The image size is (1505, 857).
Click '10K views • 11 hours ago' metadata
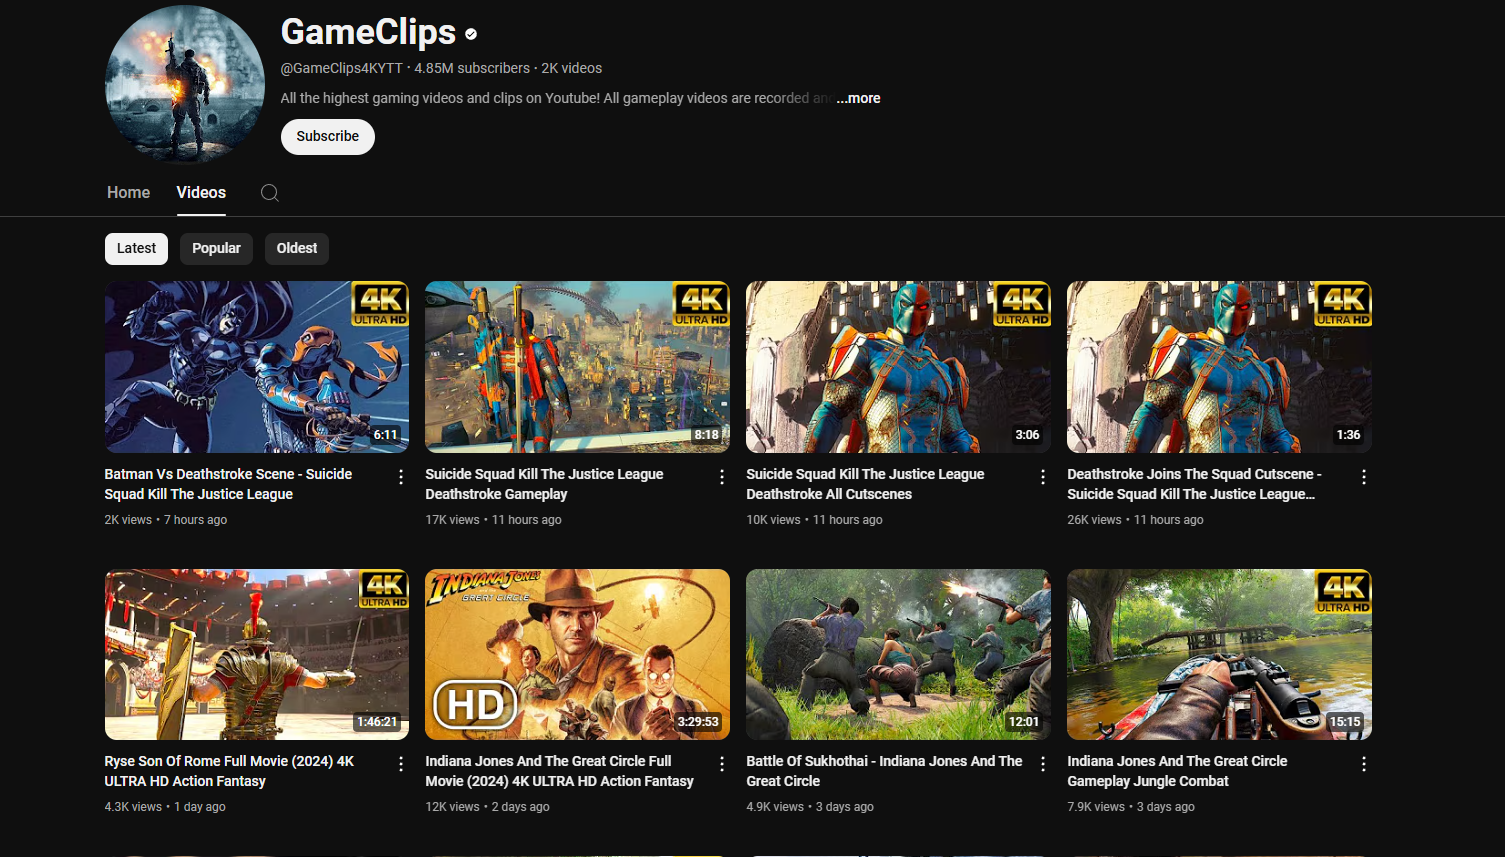(x=814, y=520)
